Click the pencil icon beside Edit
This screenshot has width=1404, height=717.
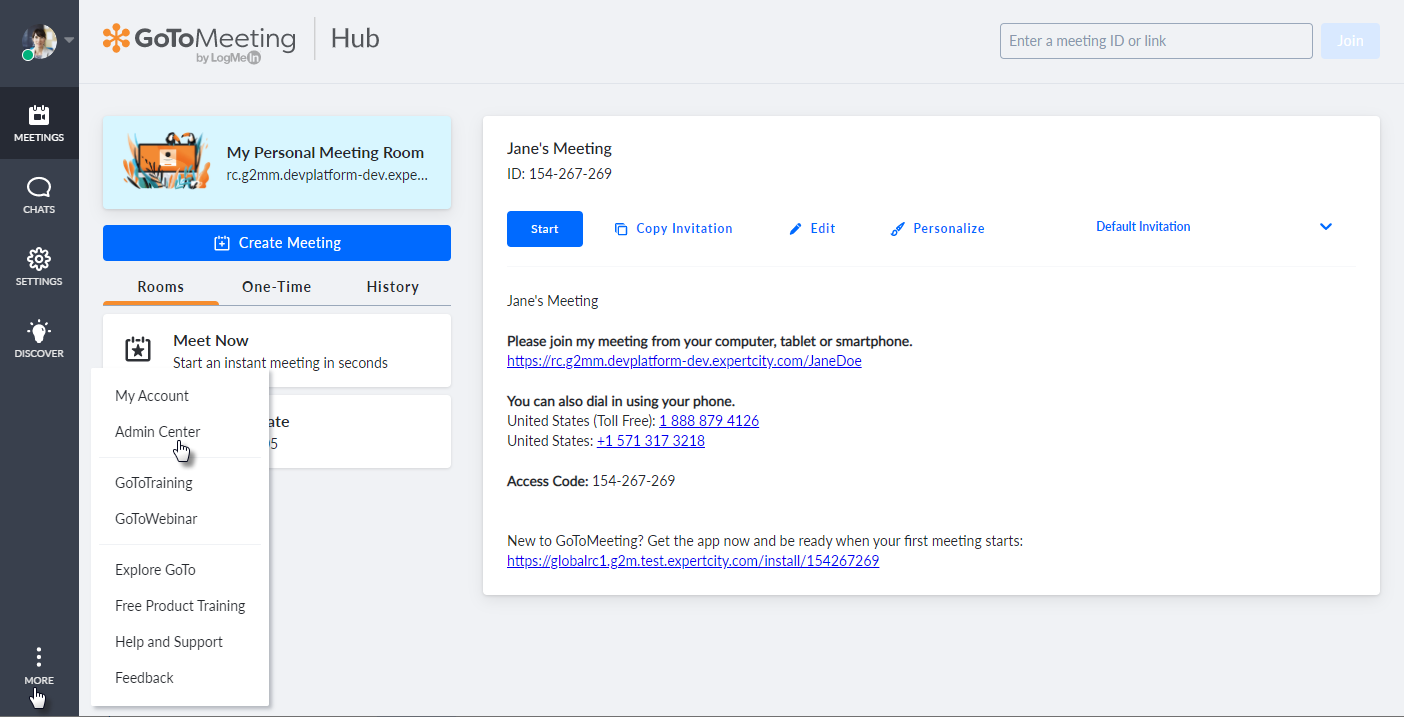pyautogui.click(x=796, y=229)
